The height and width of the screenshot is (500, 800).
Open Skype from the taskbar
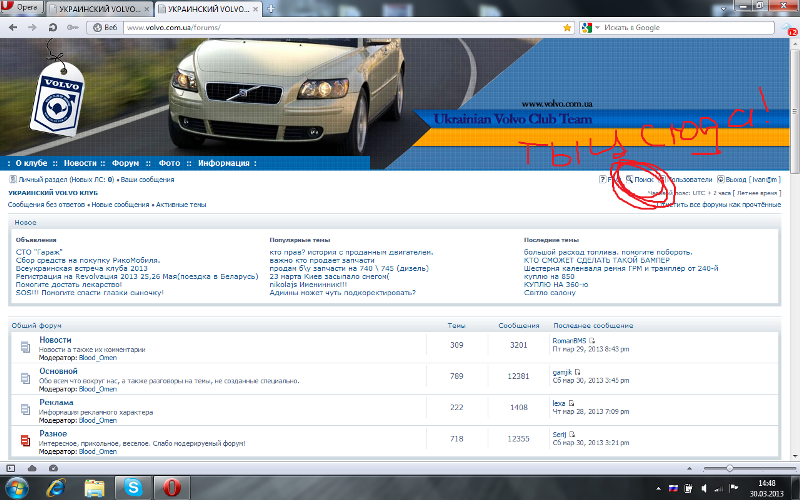coord(133,487)
